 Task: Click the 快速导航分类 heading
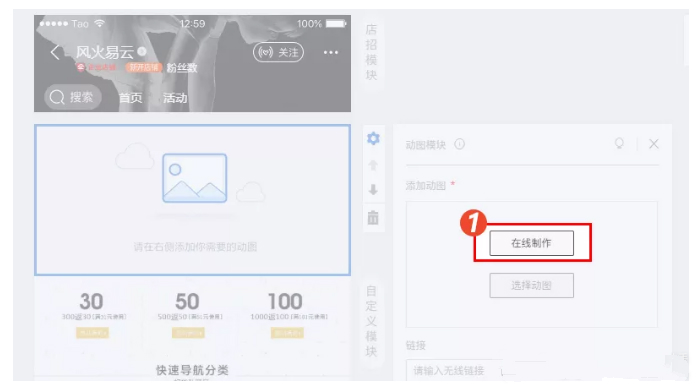tap(192, 370)
